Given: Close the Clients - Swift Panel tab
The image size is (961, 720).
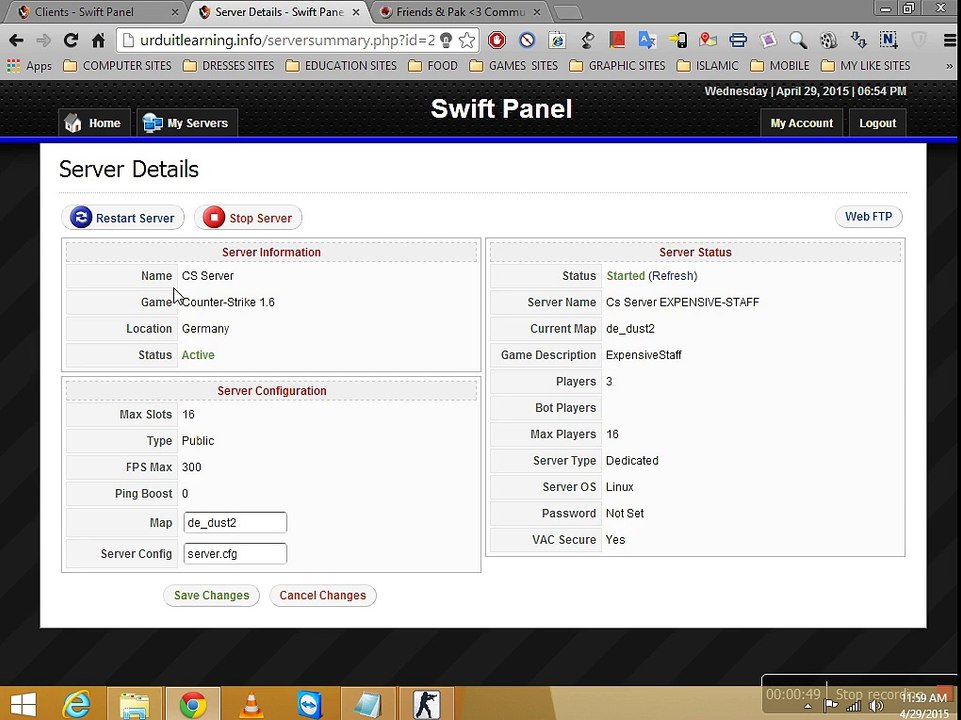Looking at the screenshot, I should pos(175,12).
